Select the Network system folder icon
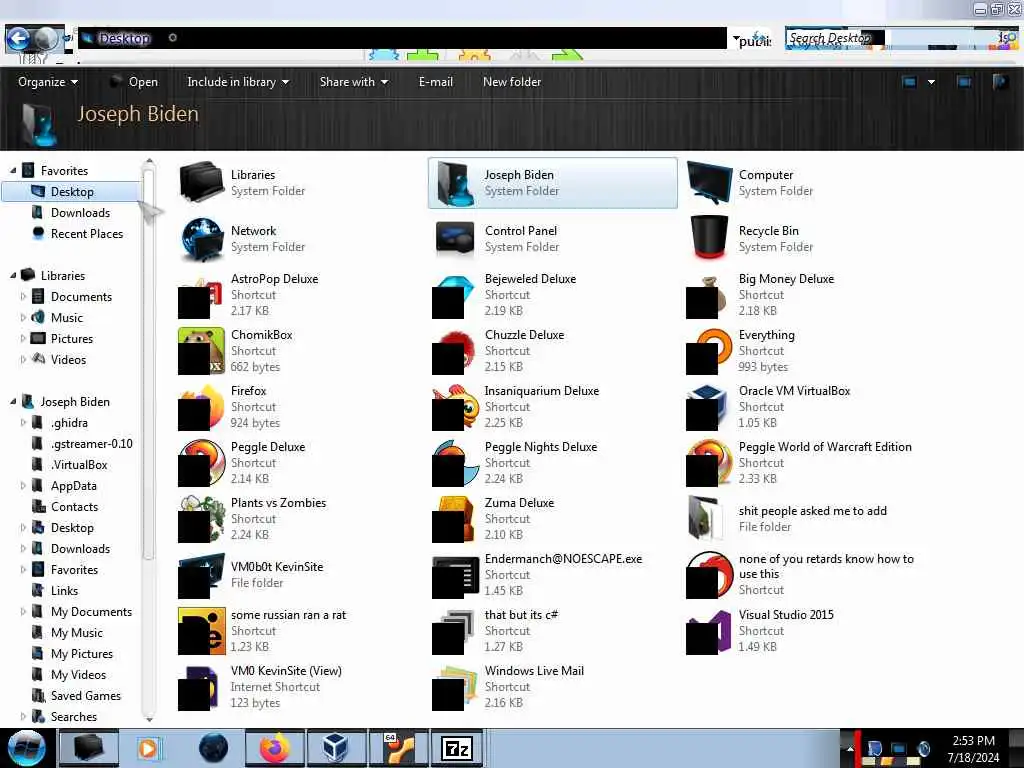 (201, 239)
